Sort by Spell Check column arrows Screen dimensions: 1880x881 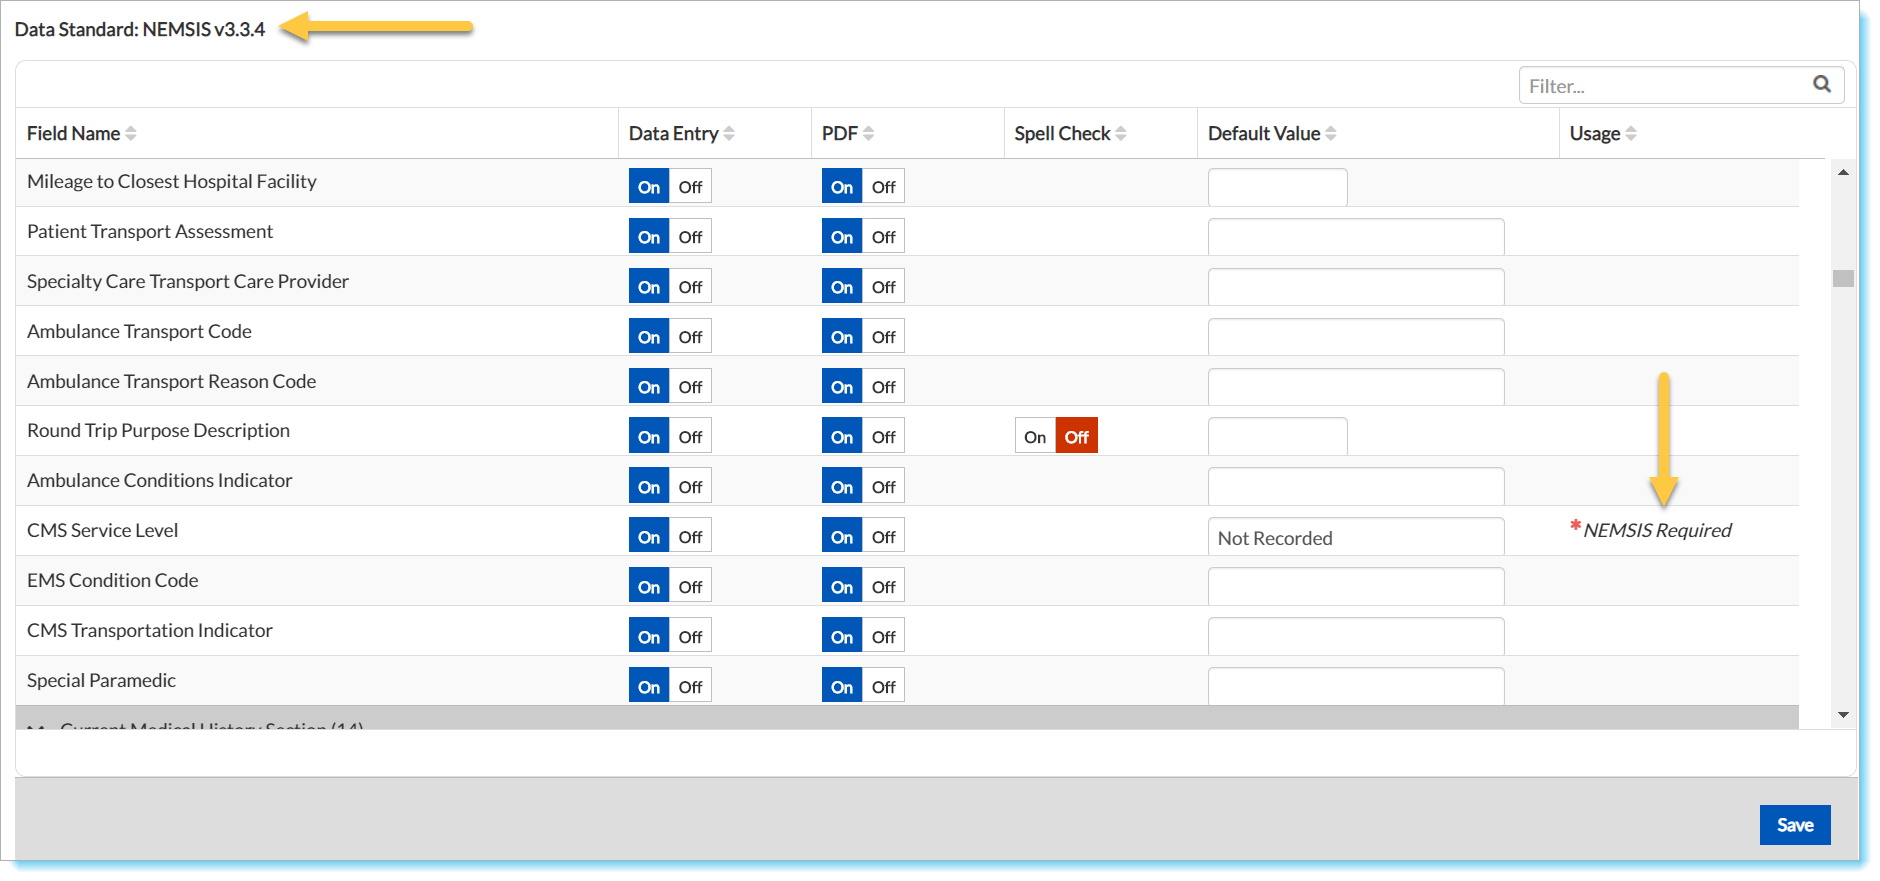coord(1121,134)
